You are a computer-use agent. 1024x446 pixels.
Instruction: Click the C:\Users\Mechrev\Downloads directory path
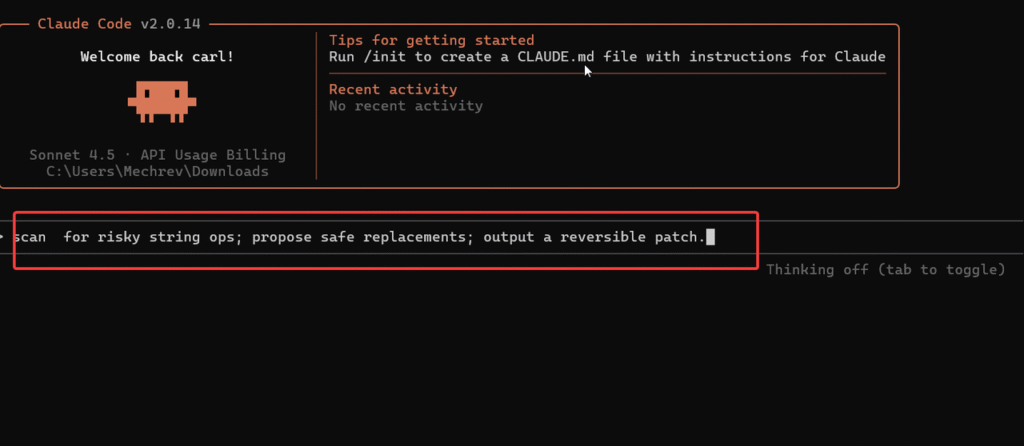[x=157, y=171]
